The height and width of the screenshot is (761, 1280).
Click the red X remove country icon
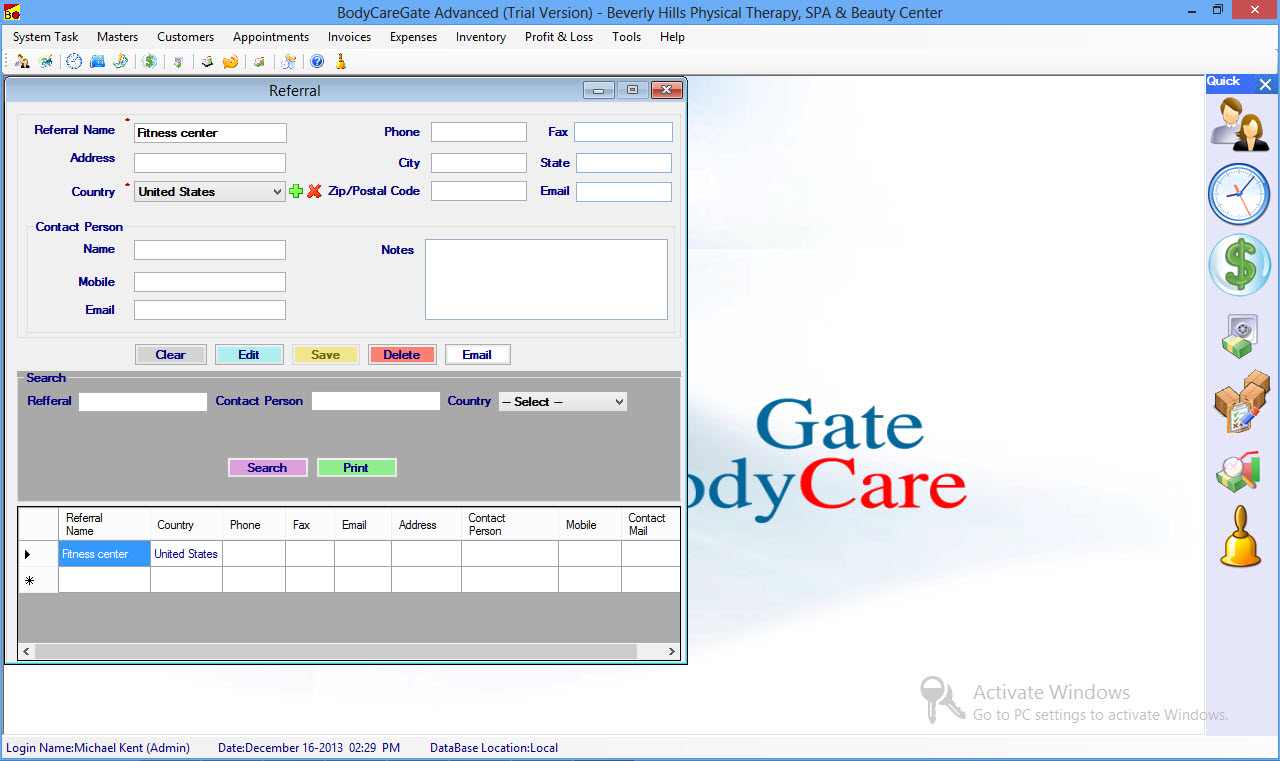click(x=314, y=191)
